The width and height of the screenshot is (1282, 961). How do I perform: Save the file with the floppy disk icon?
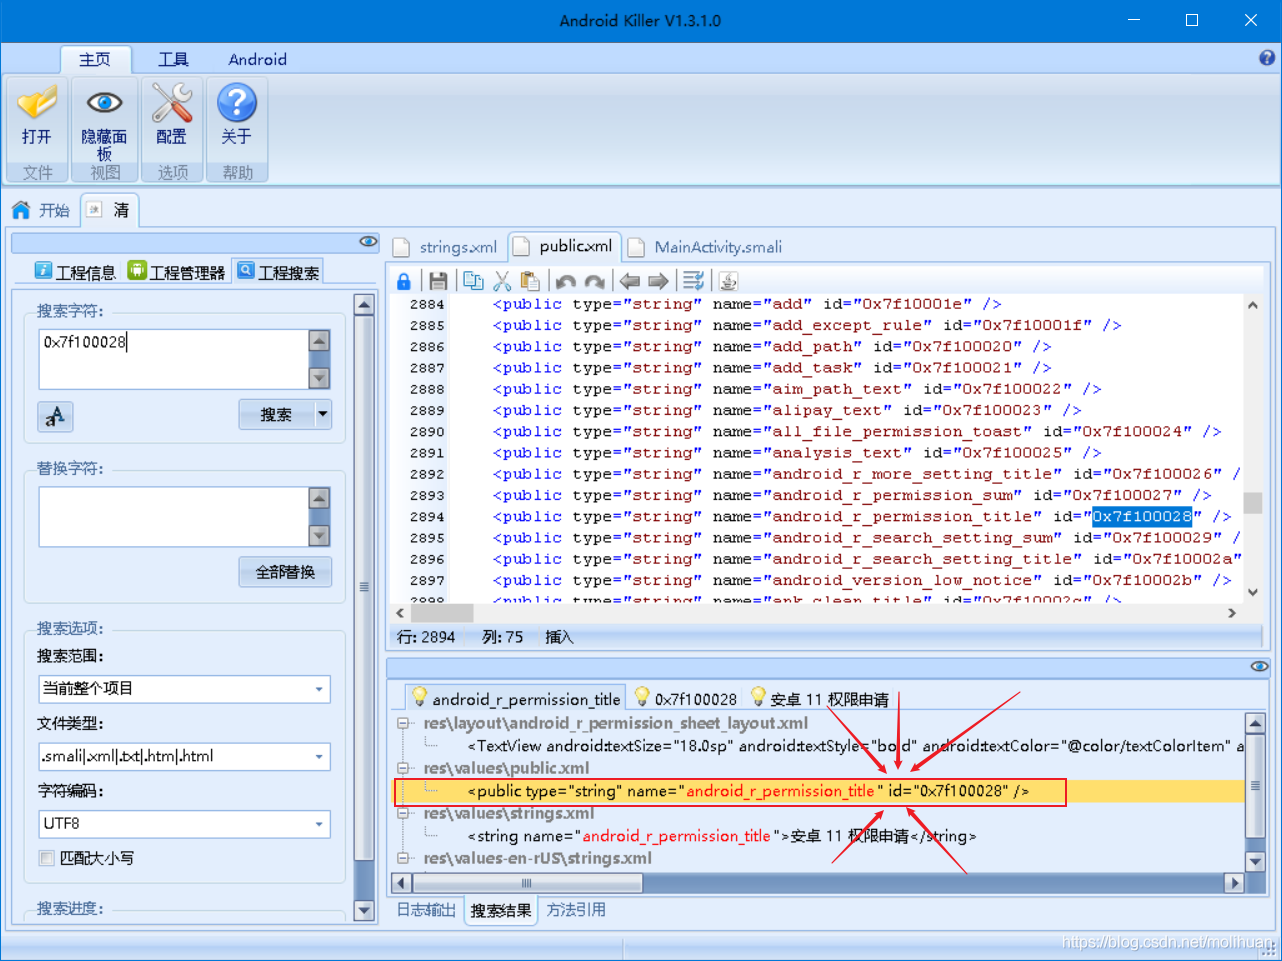[x=438, y=281]
